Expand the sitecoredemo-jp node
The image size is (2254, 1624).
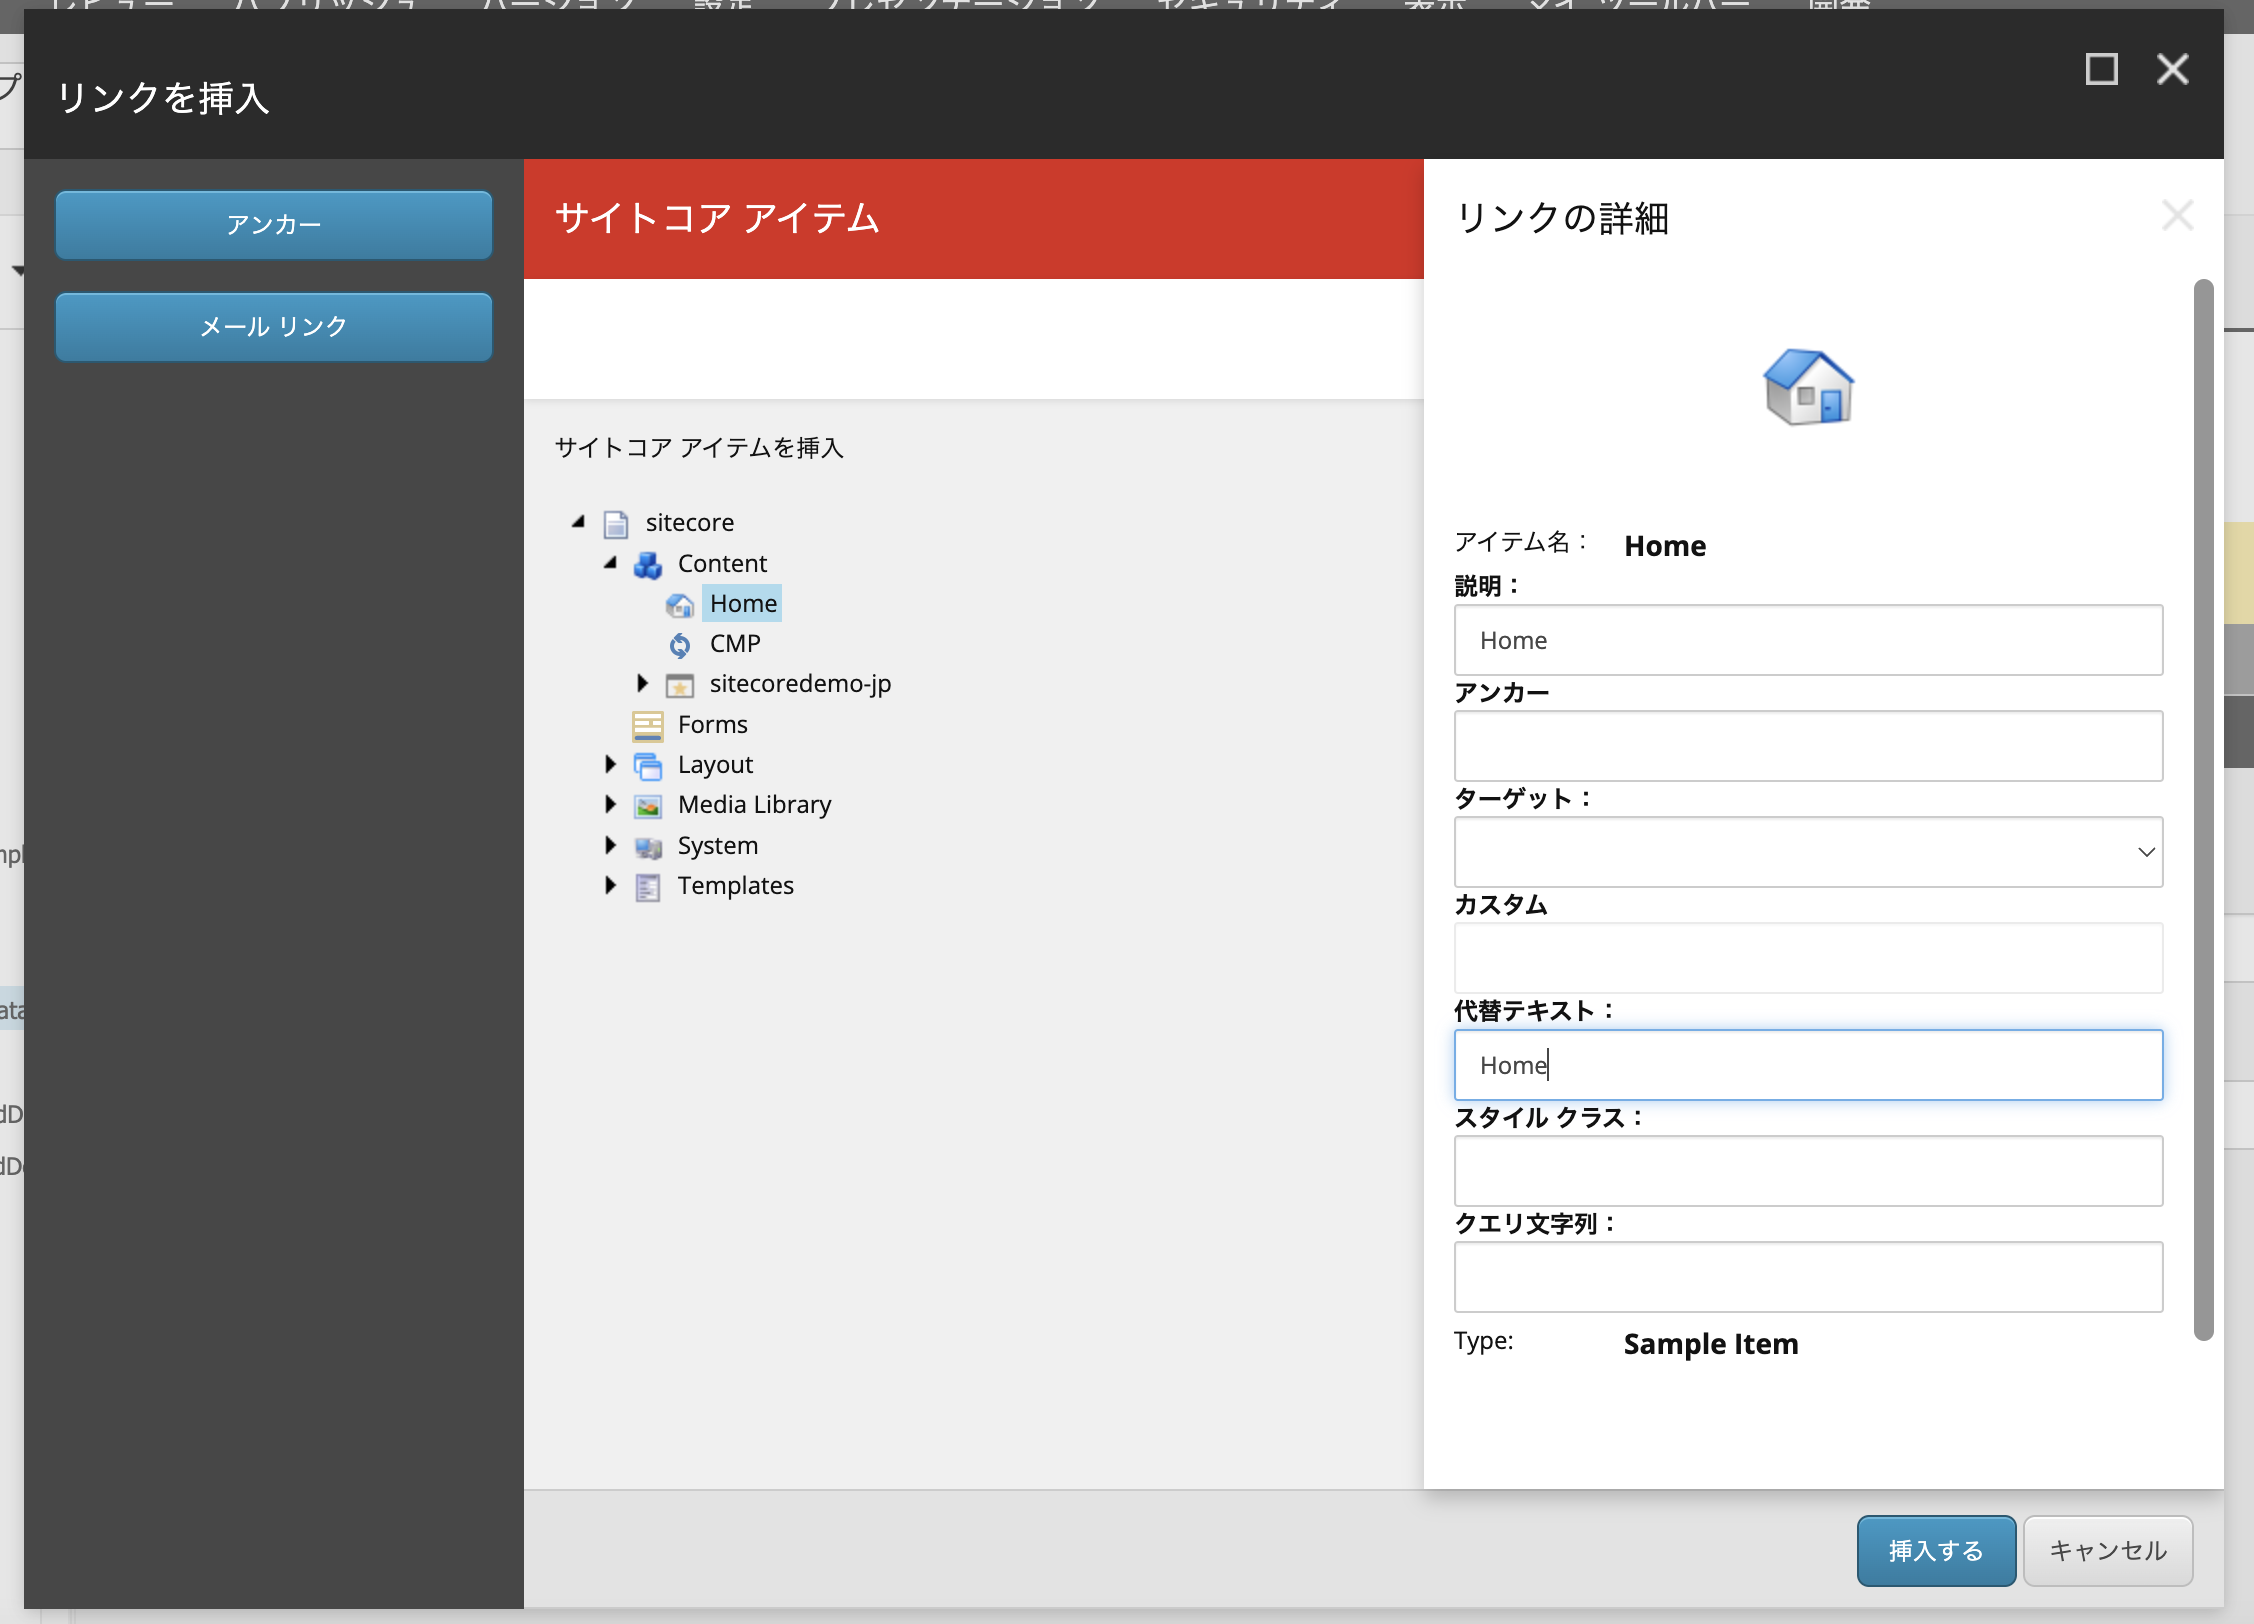click(x=642, y=683)
